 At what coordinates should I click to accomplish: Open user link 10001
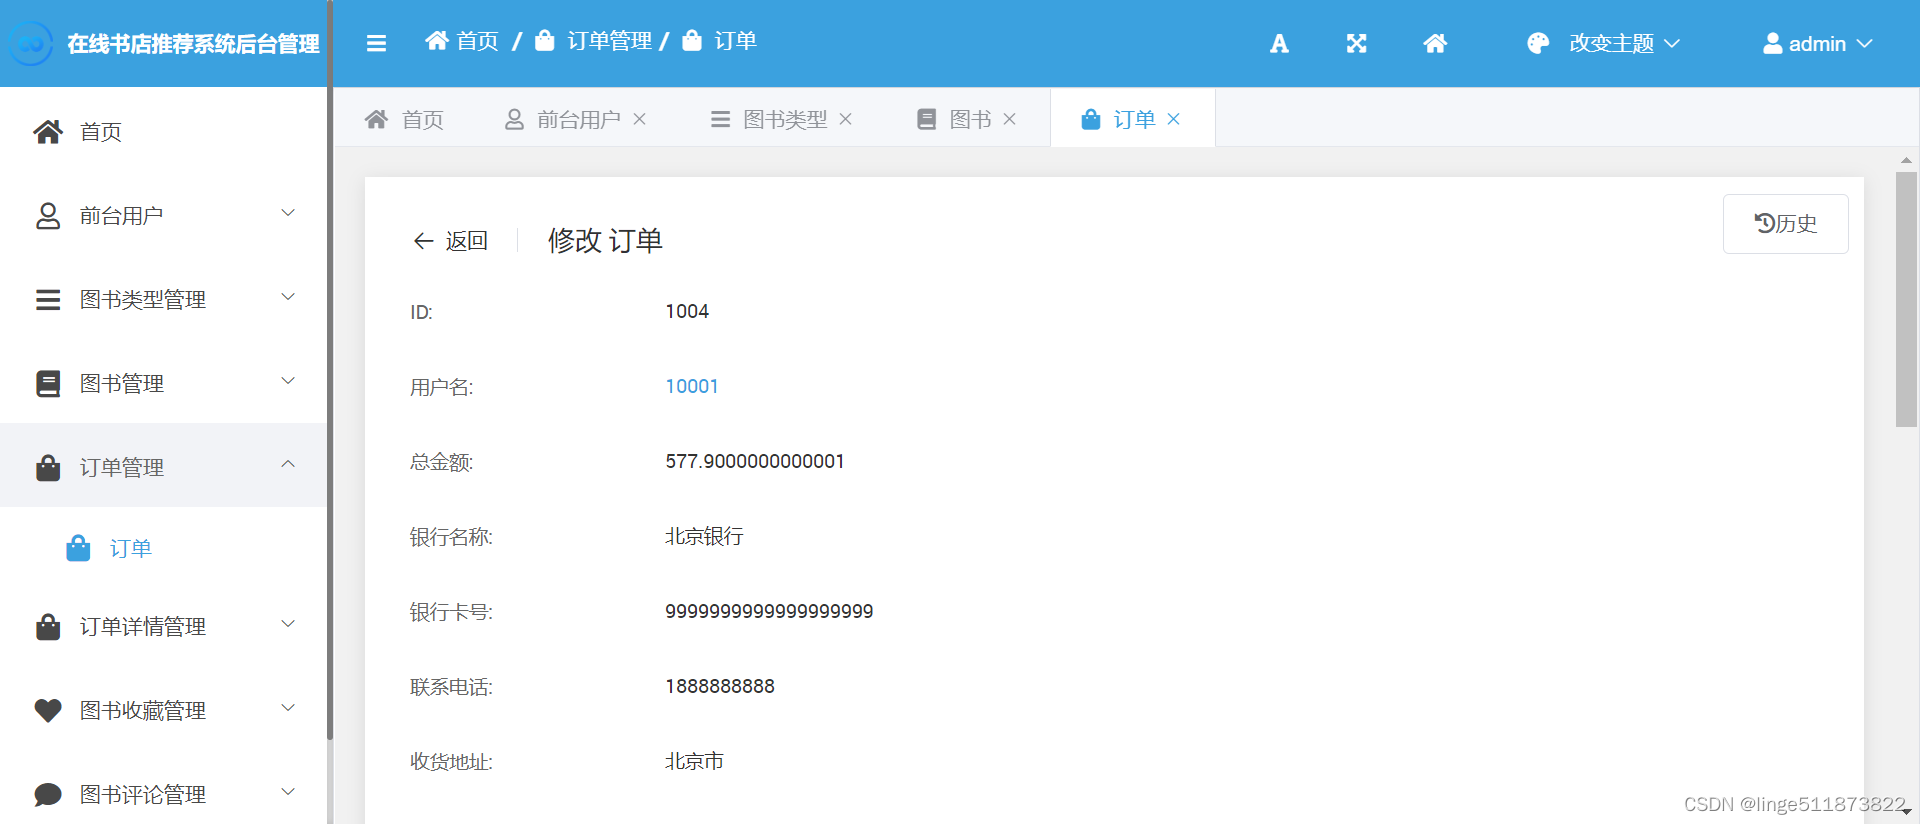click(x=692, y=386)
